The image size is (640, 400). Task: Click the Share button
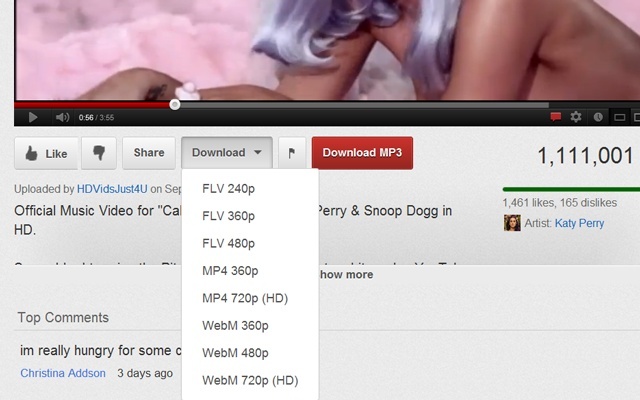coord(149,153)
